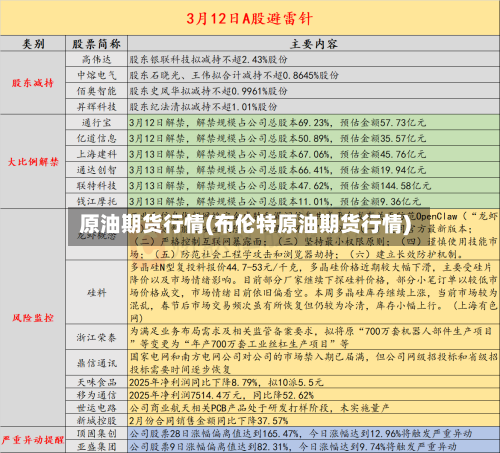Select the 中熔电气 stock name cell
Screen dimensions: 500x453
[96, 75]
